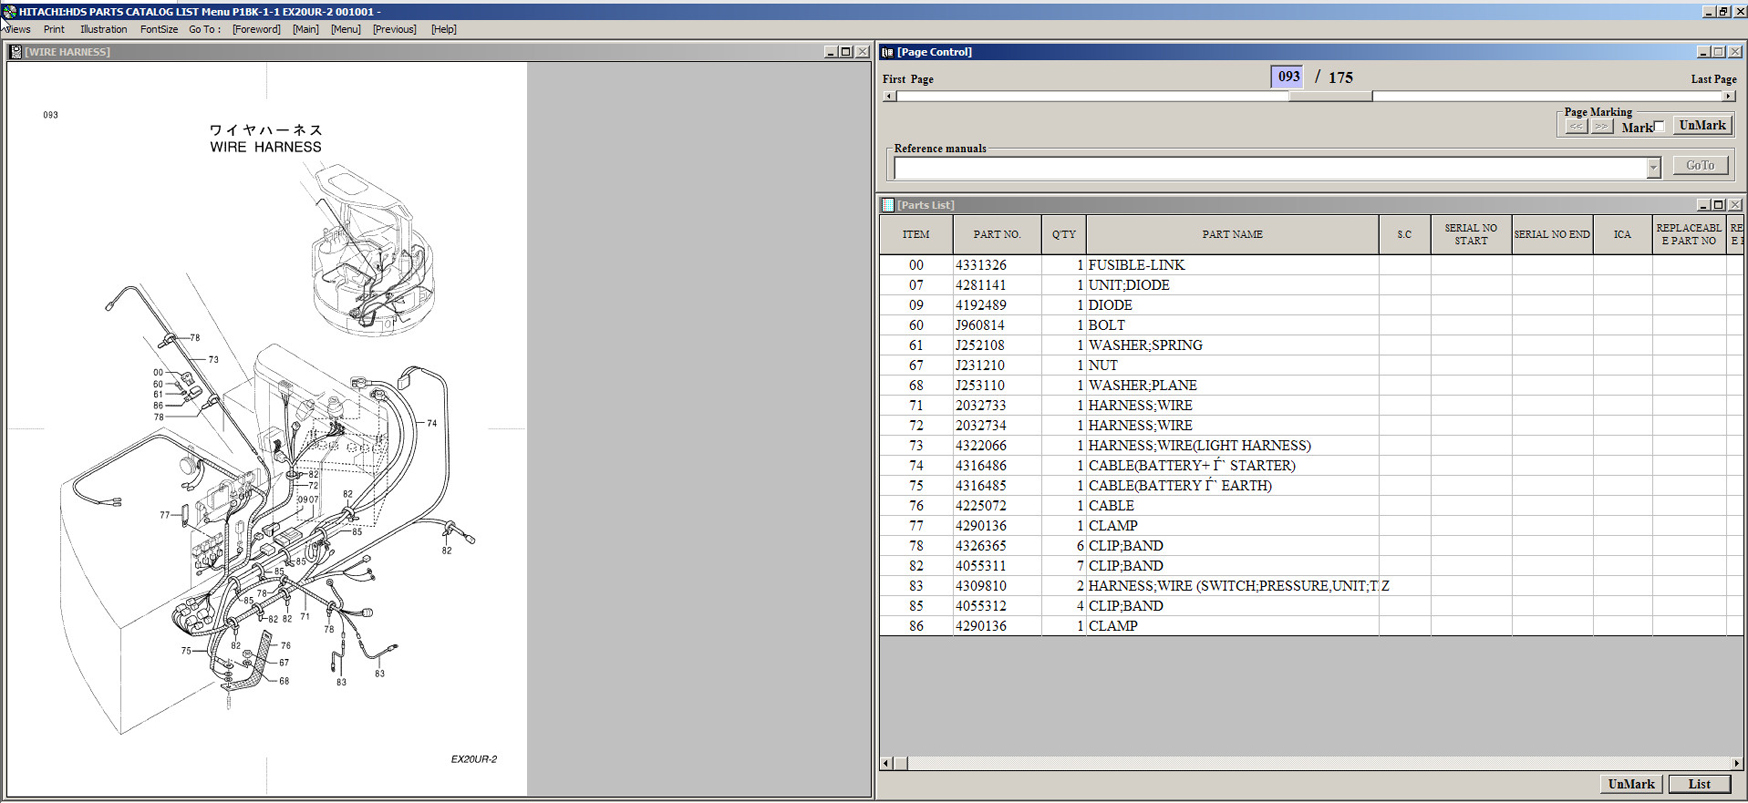
Task: Click the Wire Harness window document icon
Action: point(15,52)
